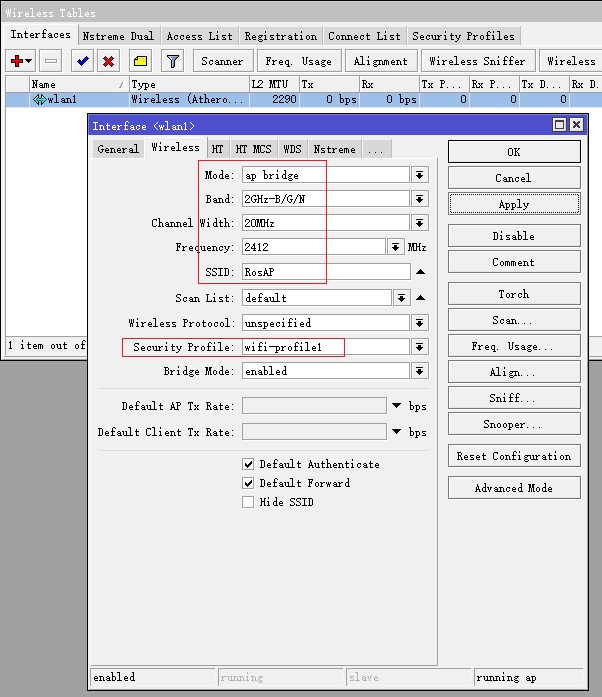Viewport: 602px width, 697px height.
Task: Click the up arrow beside Scan List
Action: pyautogui.click(x=421, y=298)
